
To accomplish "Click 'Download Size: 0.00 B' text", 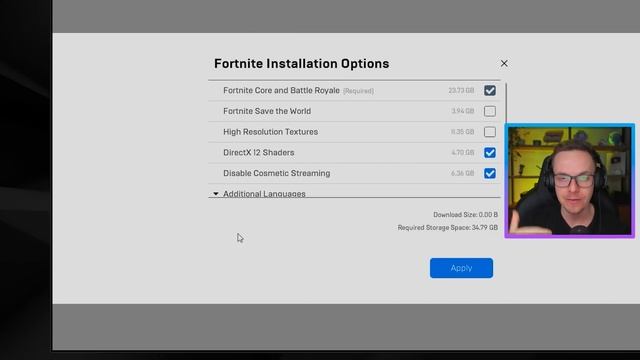I will point(465,215).
